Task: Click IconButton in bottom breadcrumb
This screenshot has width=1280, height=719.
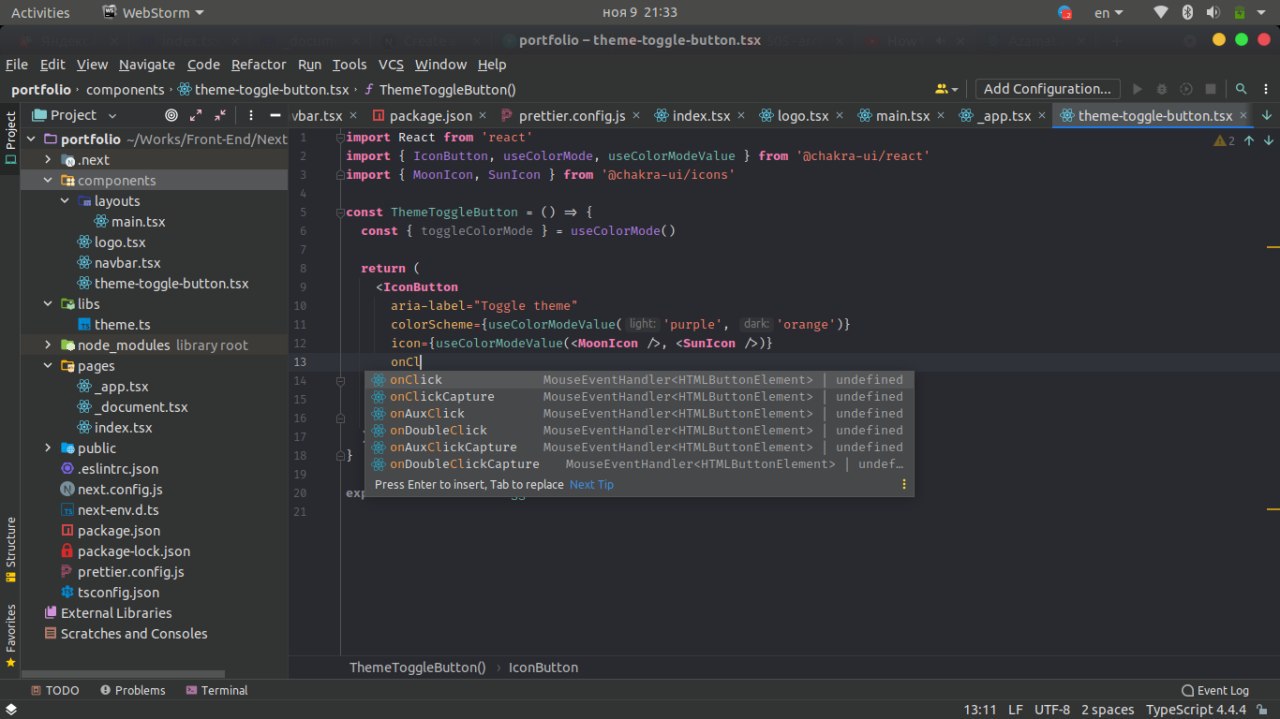Action: pyautogui.click(x=543, y=667)
